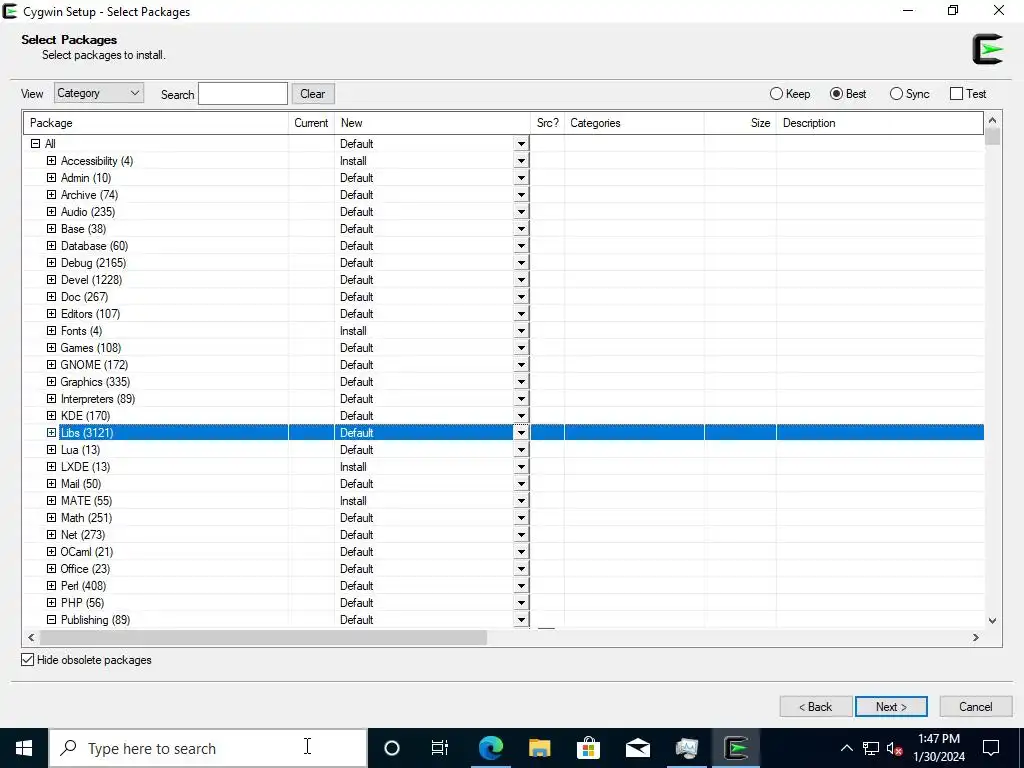Select the PHP (56) row
Image resolution: width=1024 pixels, height=768 pixels.
pos(504,602)
